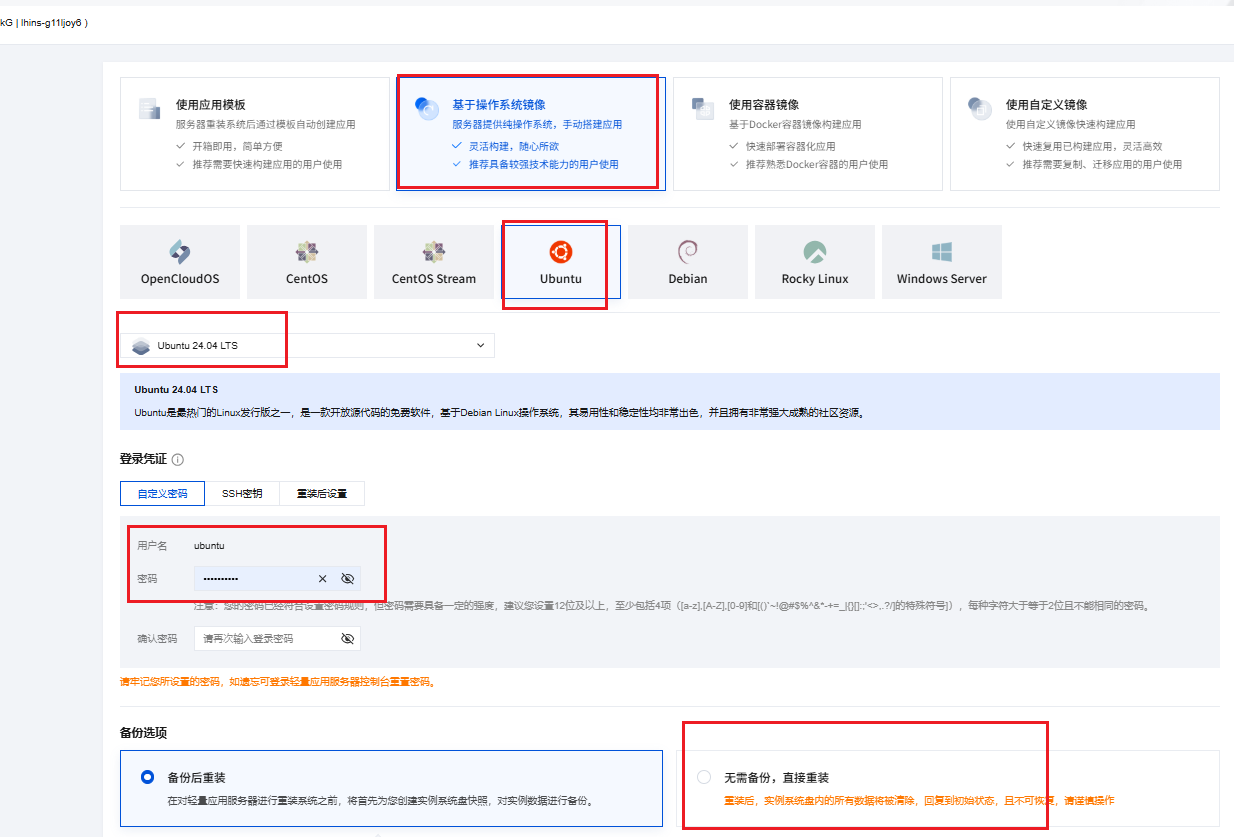The width and height of the screenshot is (1234, 837).
Task: Select the 使用应用模板 card
Action: [x=254, y=134]
